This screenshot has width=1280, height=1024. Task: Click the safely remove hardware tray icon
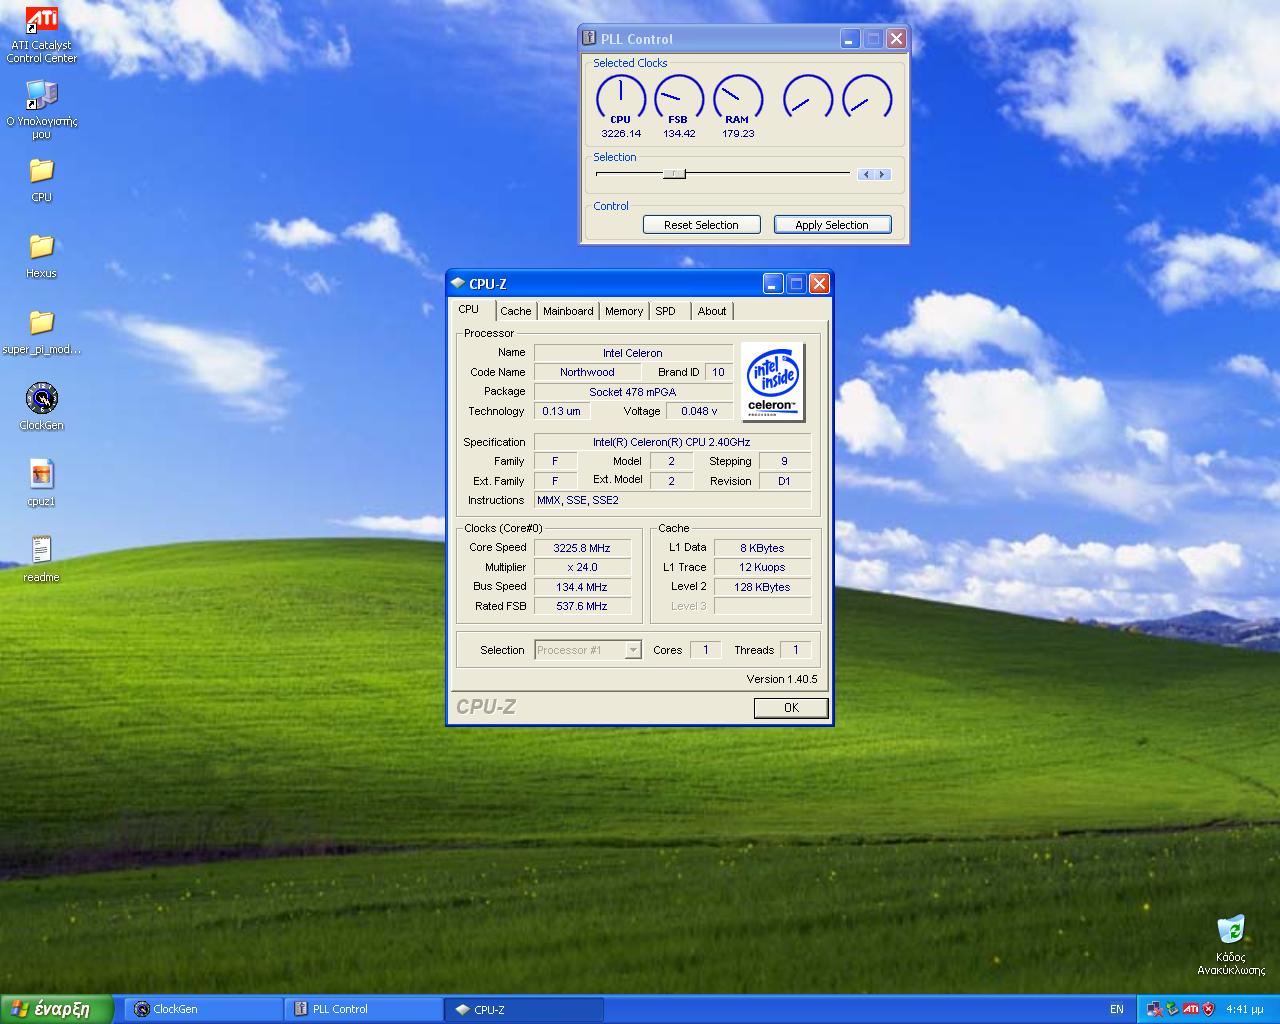tap(1173, 1009)
